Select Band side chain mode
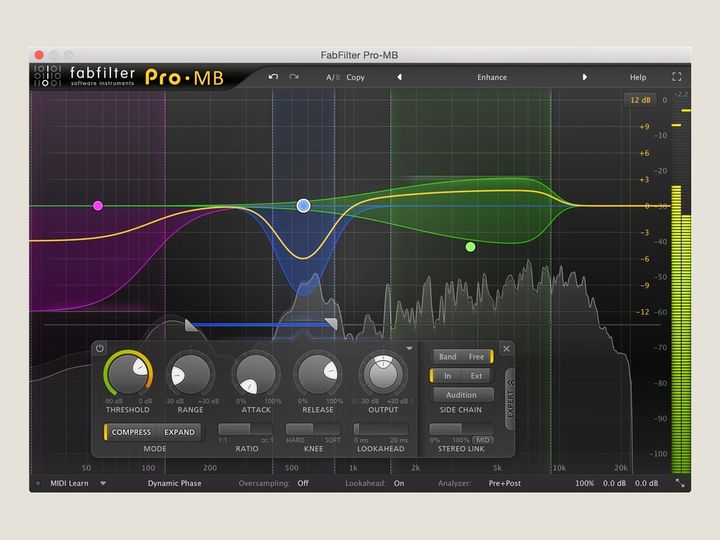 tap(447, 356)
